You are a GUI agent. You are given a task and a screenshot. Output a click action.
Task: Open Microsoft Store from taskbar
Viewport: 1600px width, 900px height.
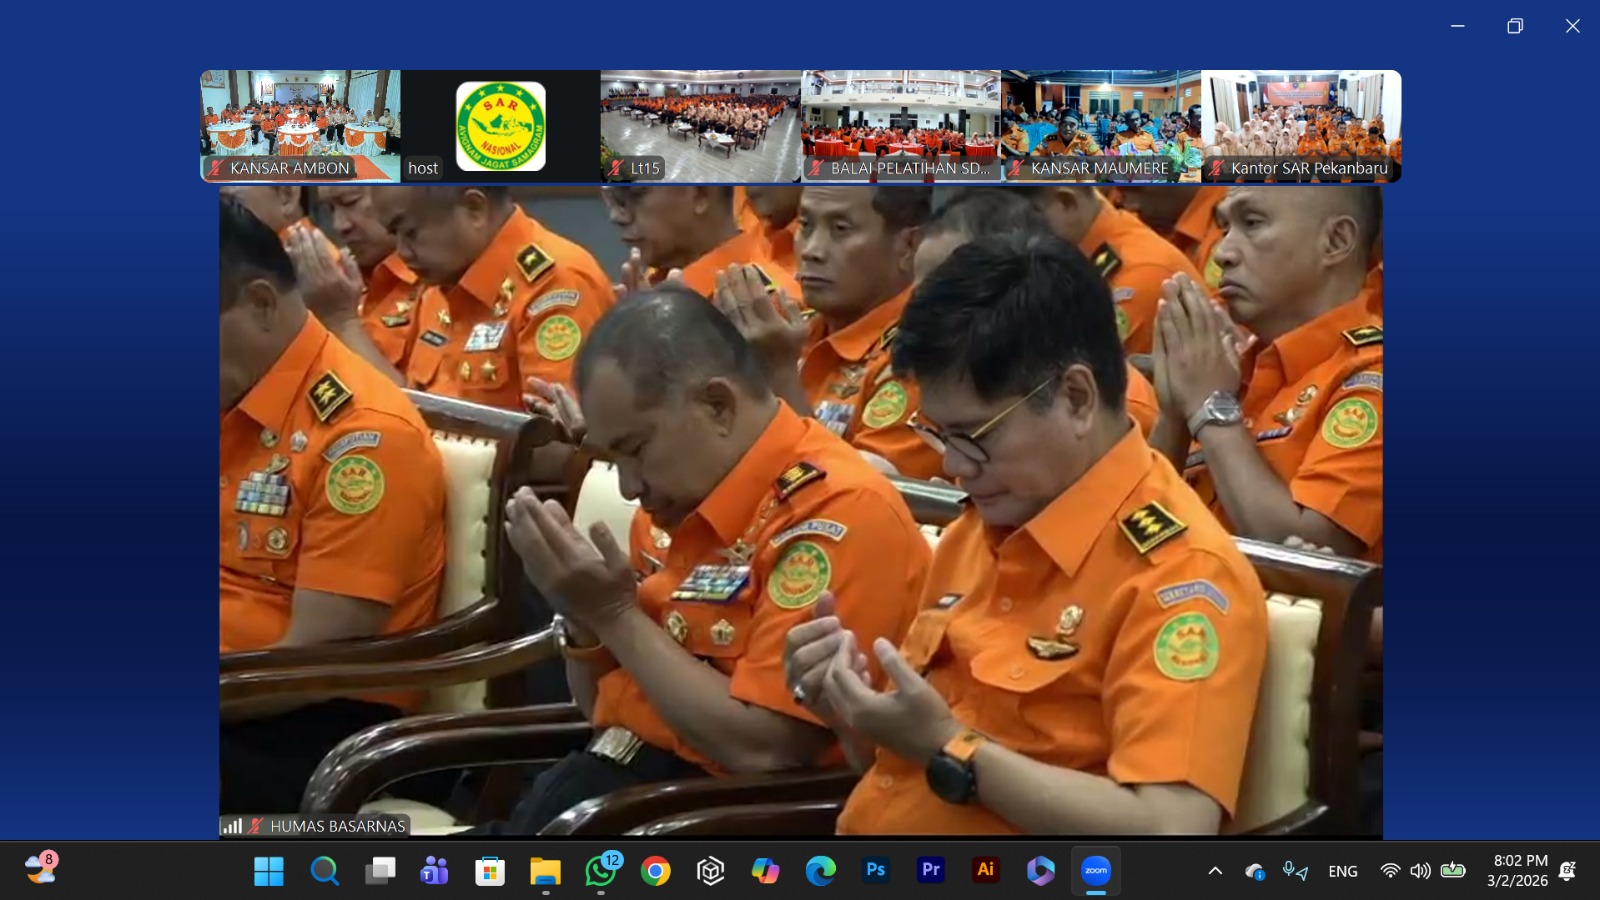click(x=489, y=871)
